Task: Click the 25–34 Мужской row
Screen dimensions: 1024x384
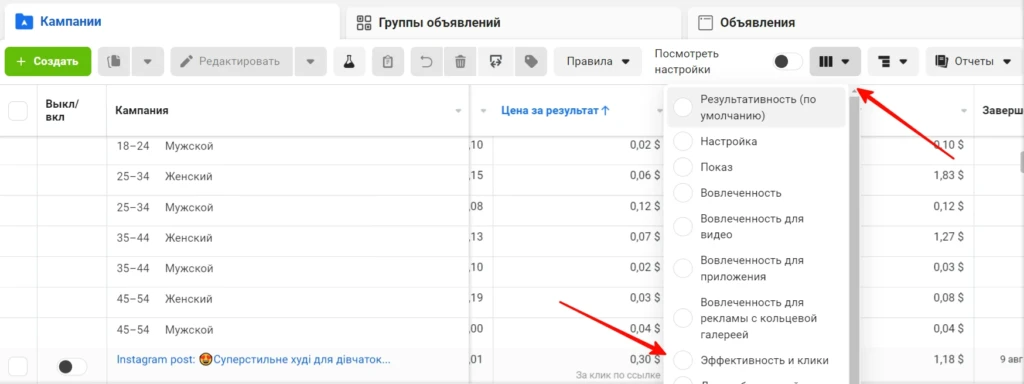Action: point(164,207)
